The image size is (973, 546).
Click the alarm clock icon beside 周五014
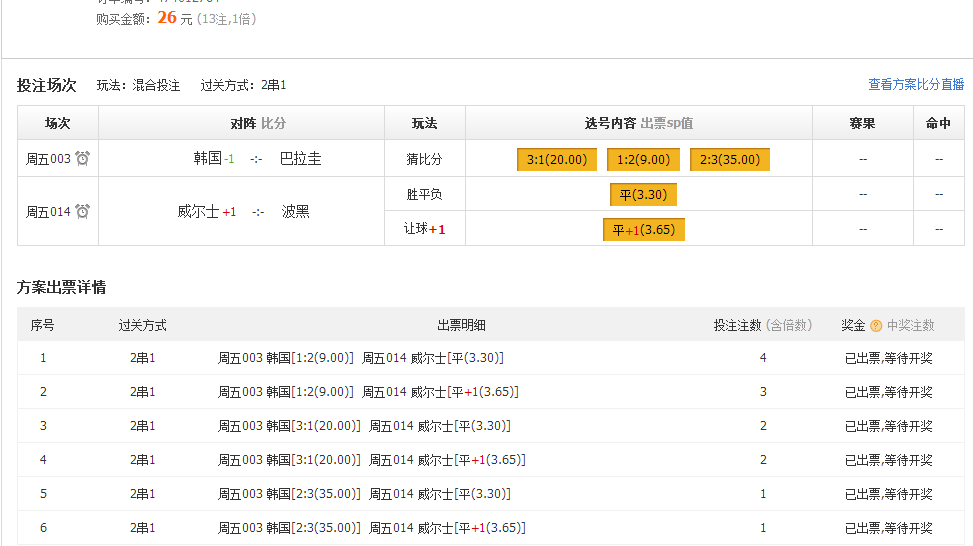[83, 211]
